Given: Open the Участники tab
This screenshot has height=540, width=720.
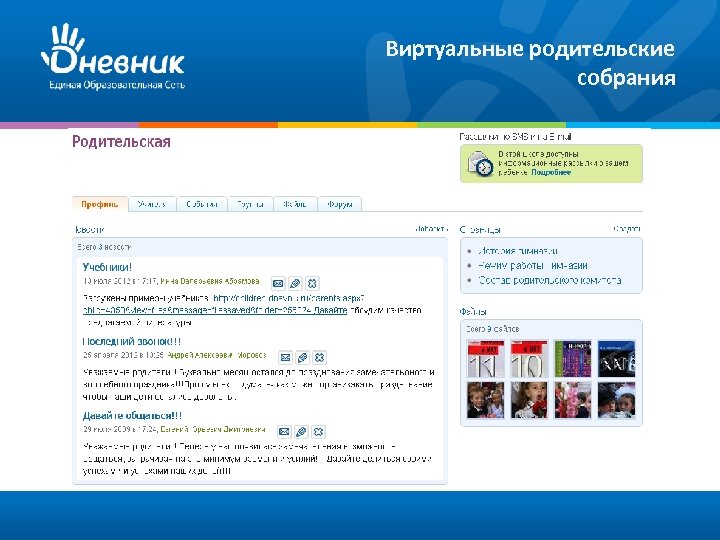Looking at the screenshot, I should click(152, 204).
